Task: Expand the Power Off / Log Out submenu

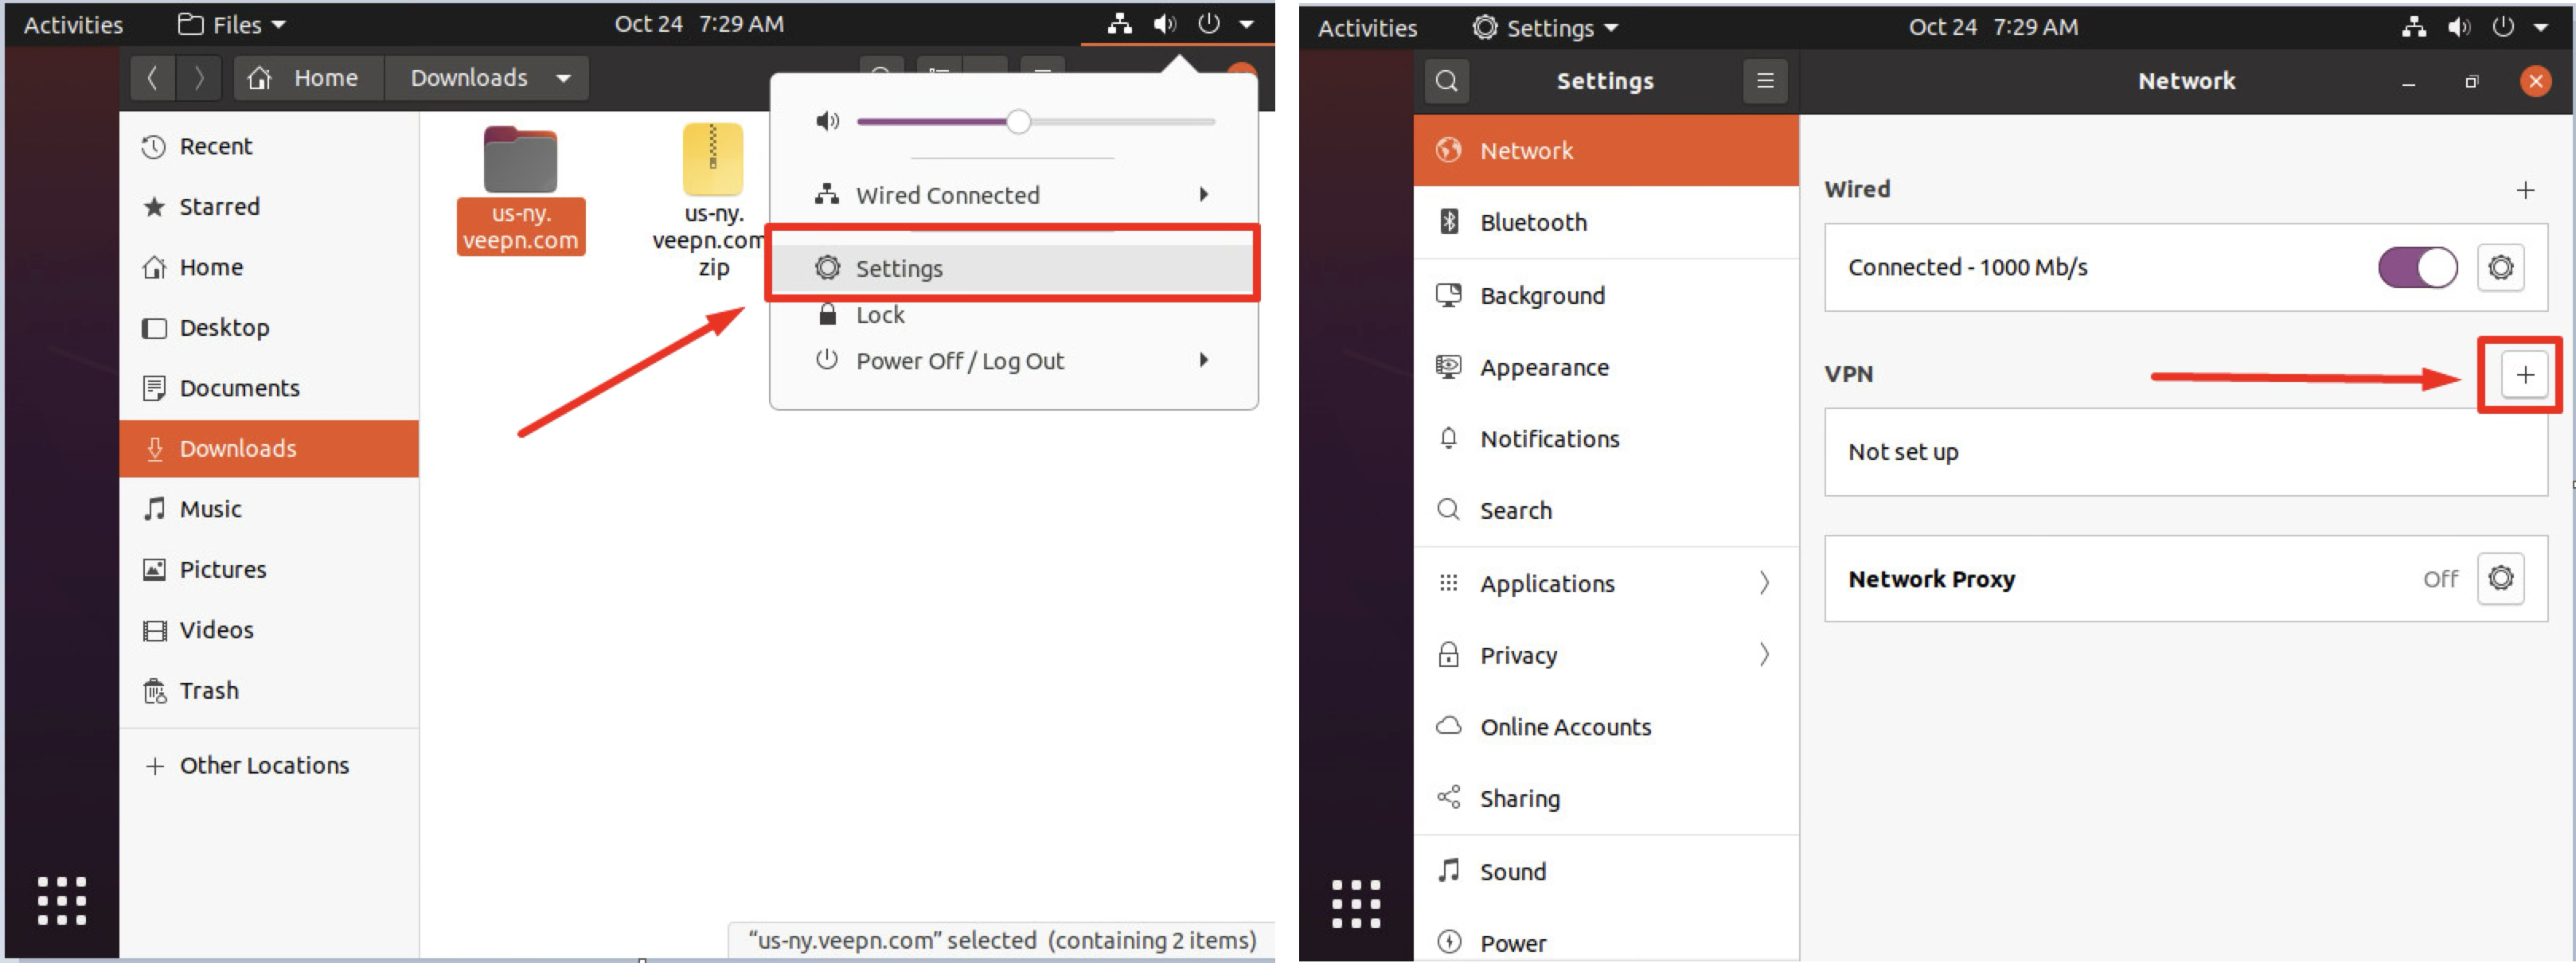Action: (x=1203, y=360)
